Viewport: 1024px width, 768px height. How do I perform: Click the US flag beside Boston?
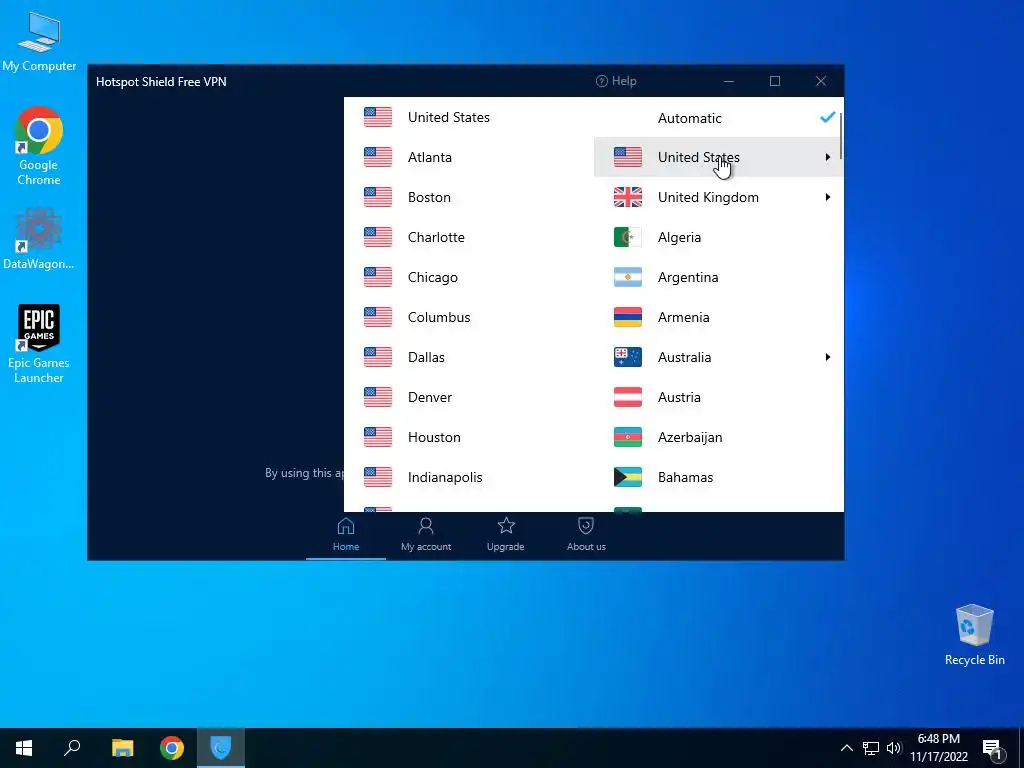tap(378, 197)
